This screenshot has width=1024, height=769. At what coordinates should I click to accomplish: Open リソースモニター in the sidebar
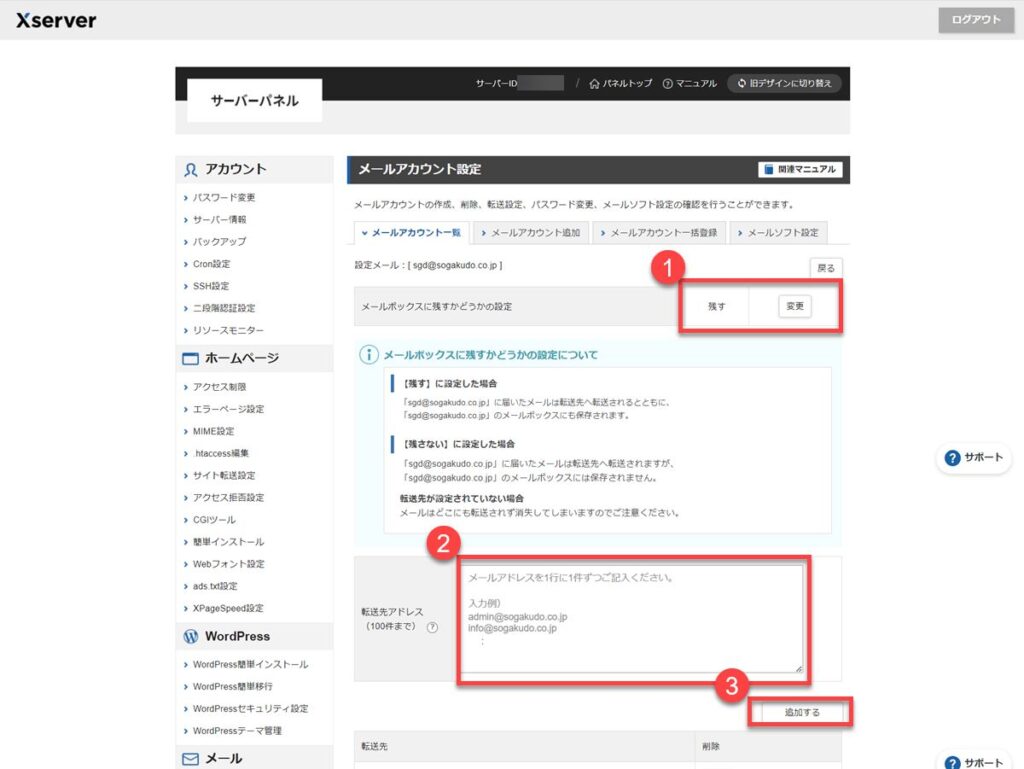point(228,330)
